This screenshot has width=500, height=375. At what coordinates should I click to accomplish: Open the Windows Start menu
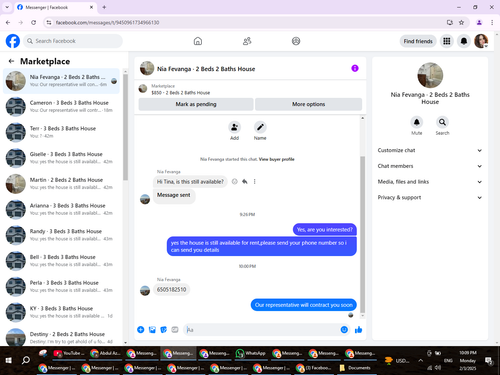tap(9, 360)
